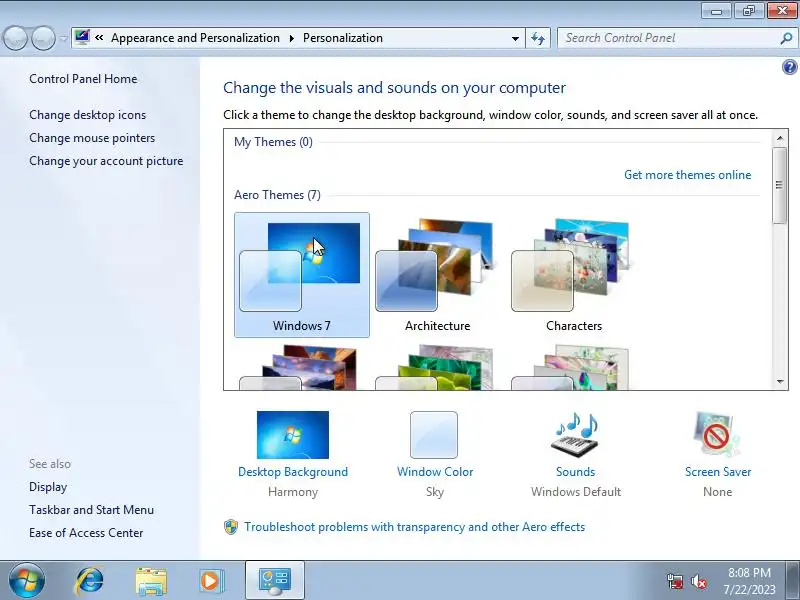Screen dimensions: 800x600
Task: Select the Architecture theme
Action: [x=437, y=274]
